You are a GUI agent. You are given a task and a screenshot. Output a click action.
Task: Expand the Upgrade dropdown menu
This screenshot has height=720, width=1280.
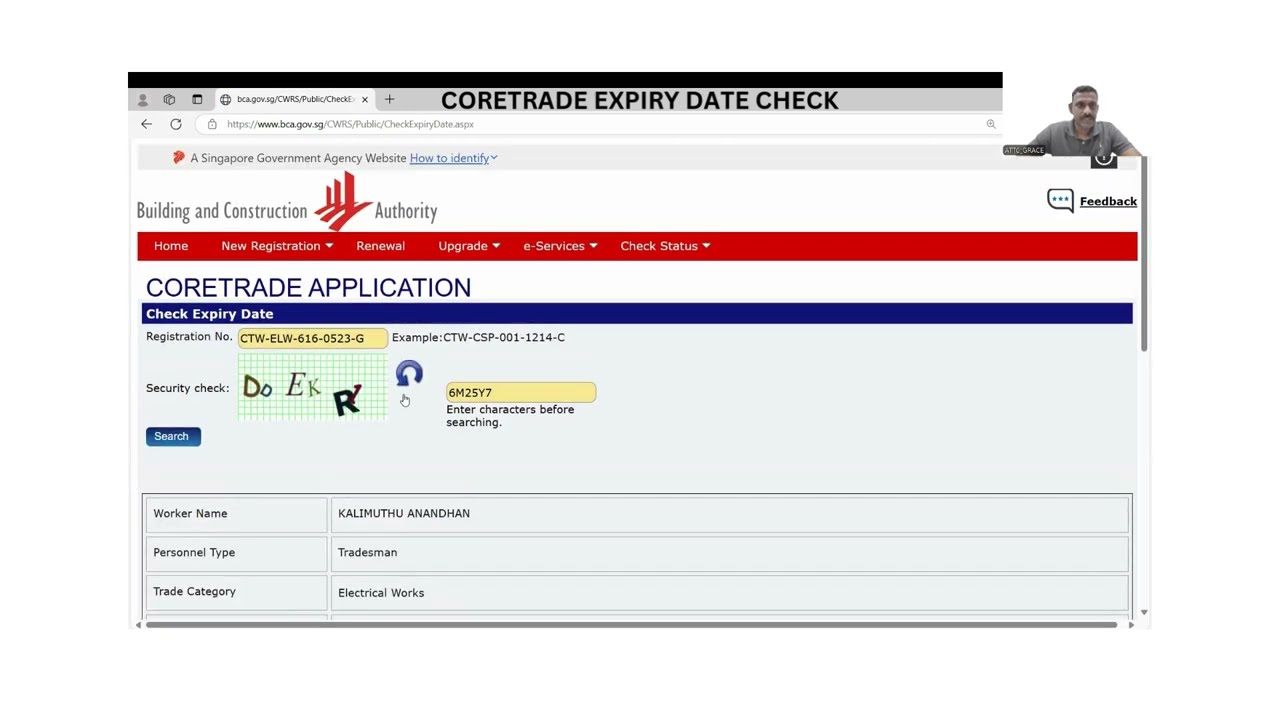[x=469, y=246]
